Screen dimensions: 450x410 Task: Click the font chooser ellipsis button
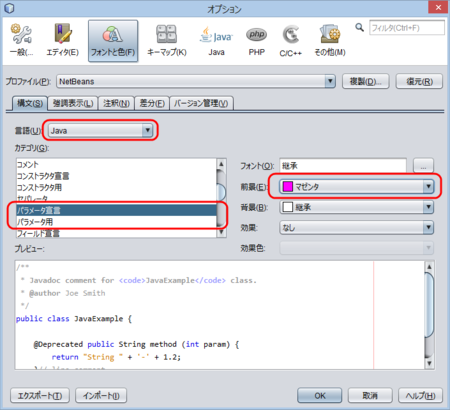[423, 166]
